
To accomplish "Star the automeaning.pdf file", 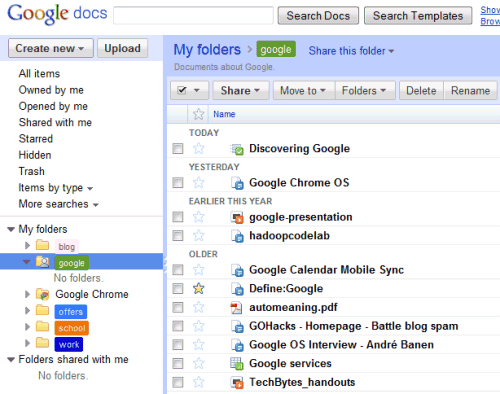I will [x=199, y=307].
